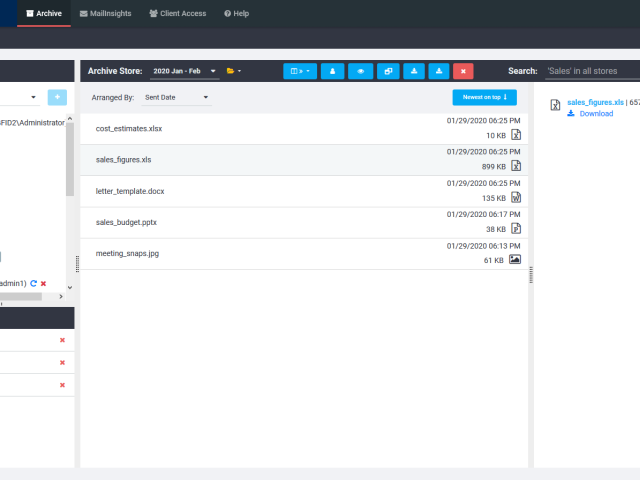
Task: Click the red X toolbar button
Action: tap(463, 71)
